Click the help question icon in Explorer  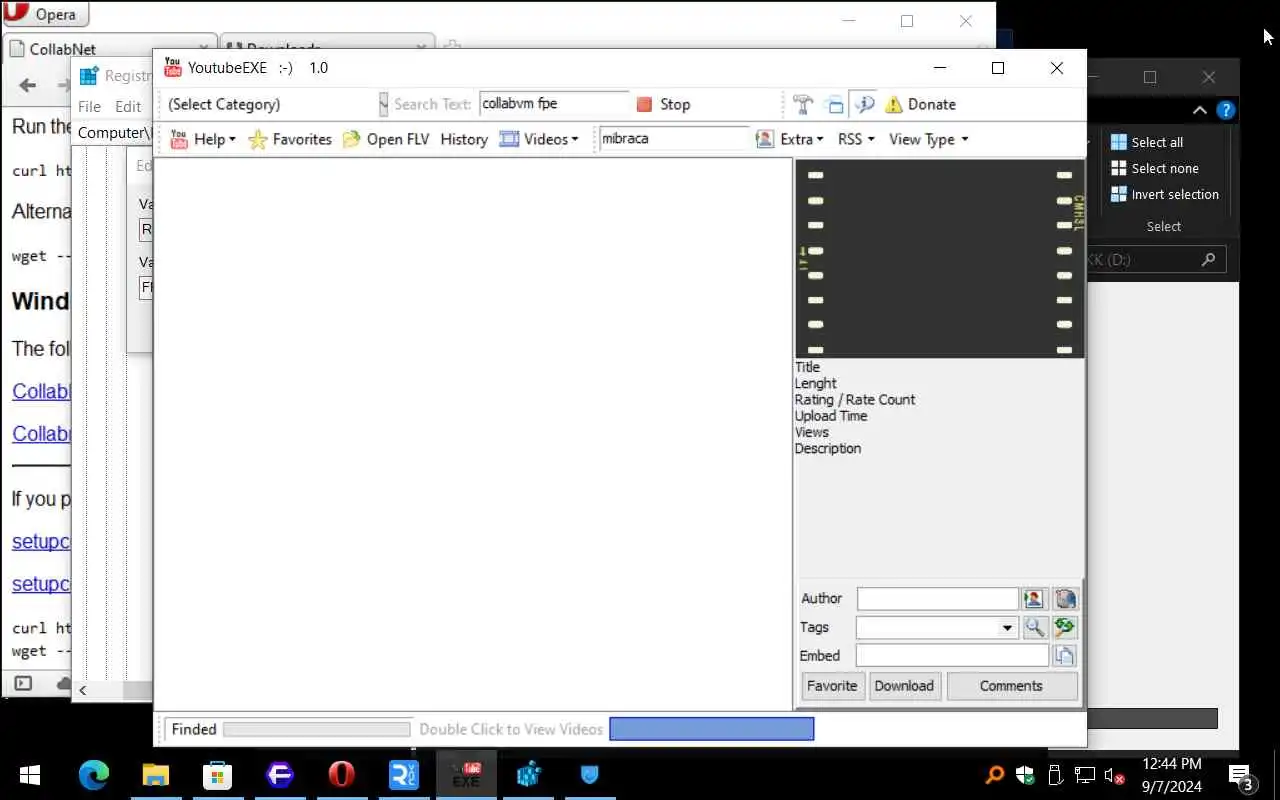pos(1225,110)
